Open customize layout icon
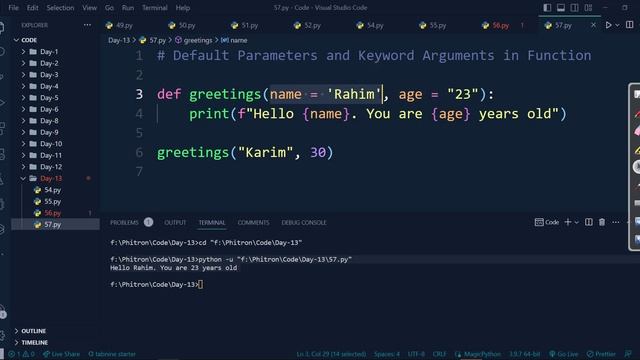The height and width of the screenshot is (360, 640). pyautogui.click(x=588, y=8)
